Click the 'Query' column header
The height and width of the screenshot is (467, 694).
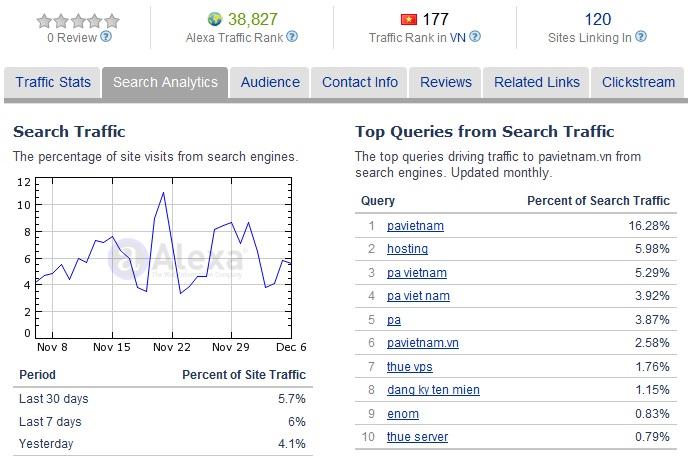(x=378, y=201)
